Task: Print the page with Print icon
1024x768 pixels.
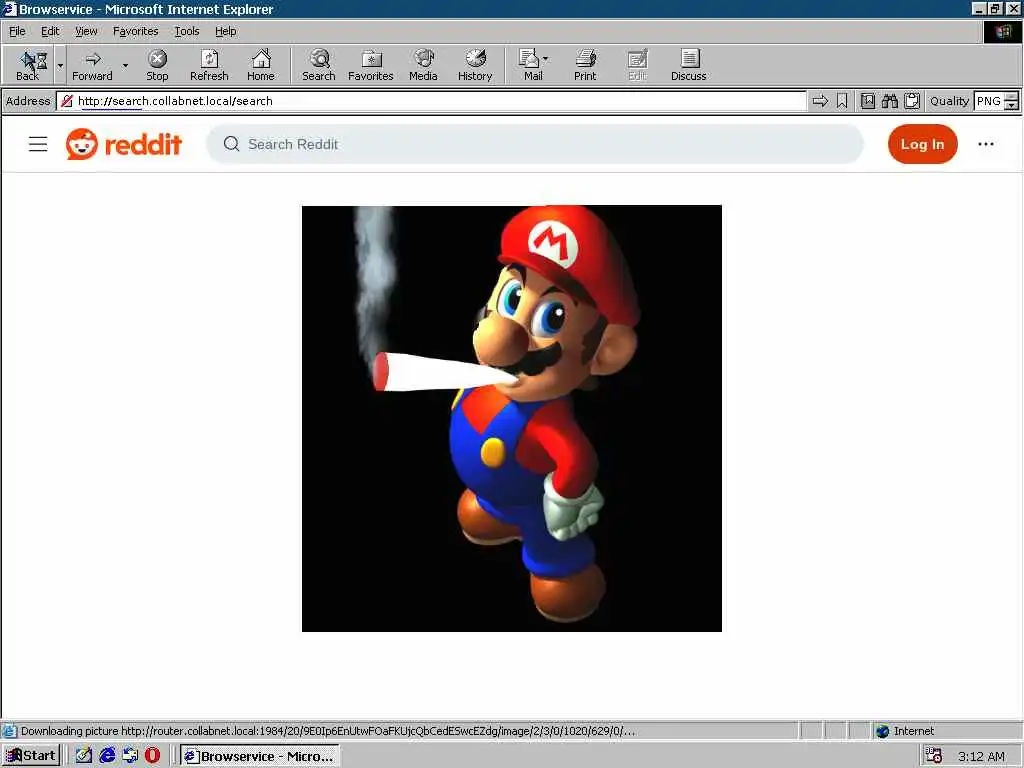Action: 585,65
